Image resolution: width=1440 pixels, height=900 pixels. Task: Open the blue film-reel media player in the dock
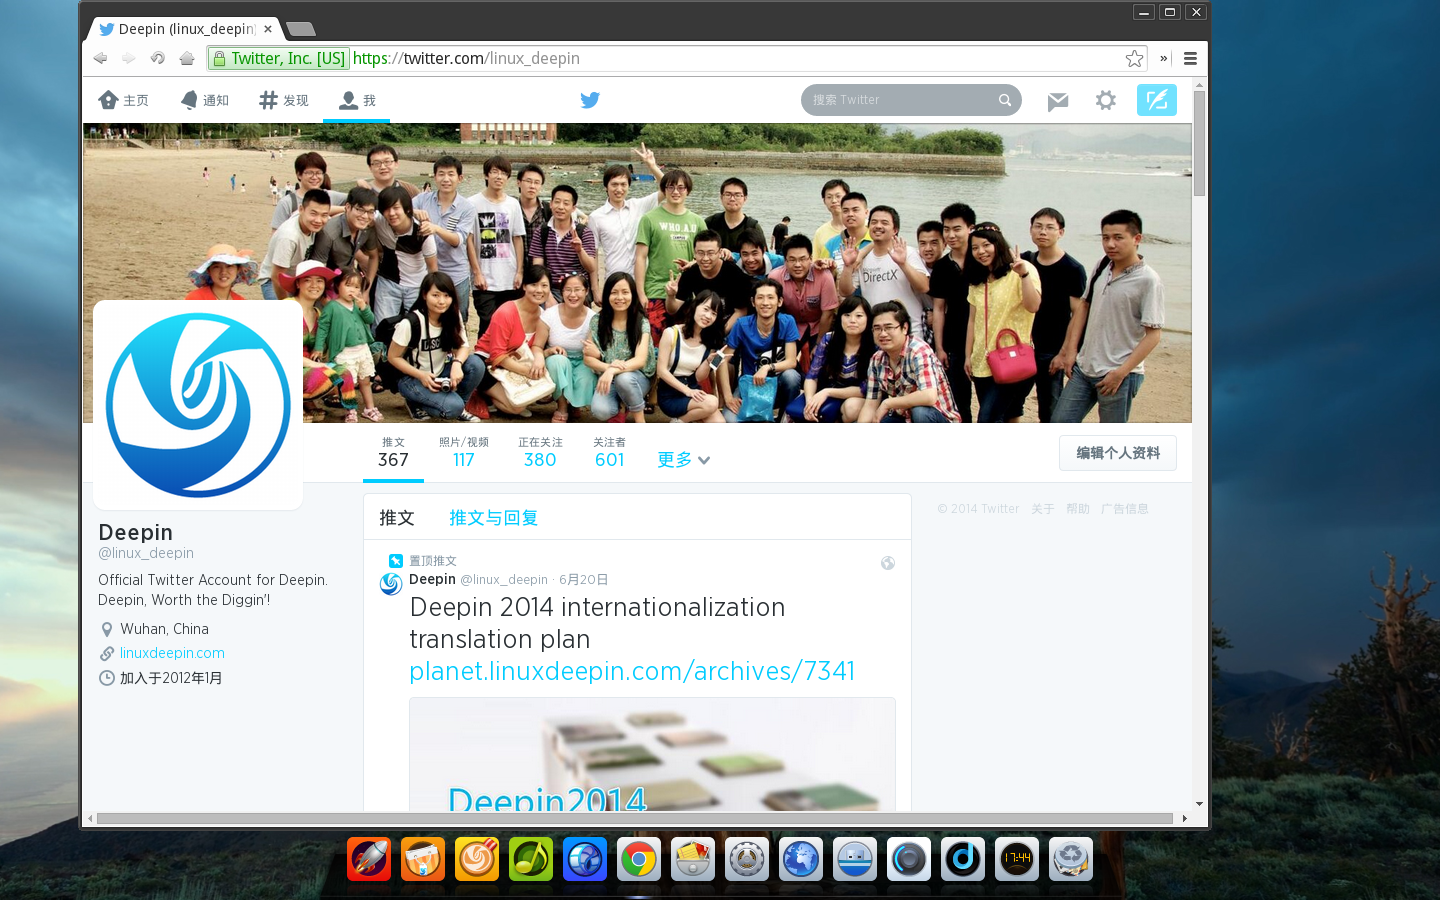(x=585, y=859)
